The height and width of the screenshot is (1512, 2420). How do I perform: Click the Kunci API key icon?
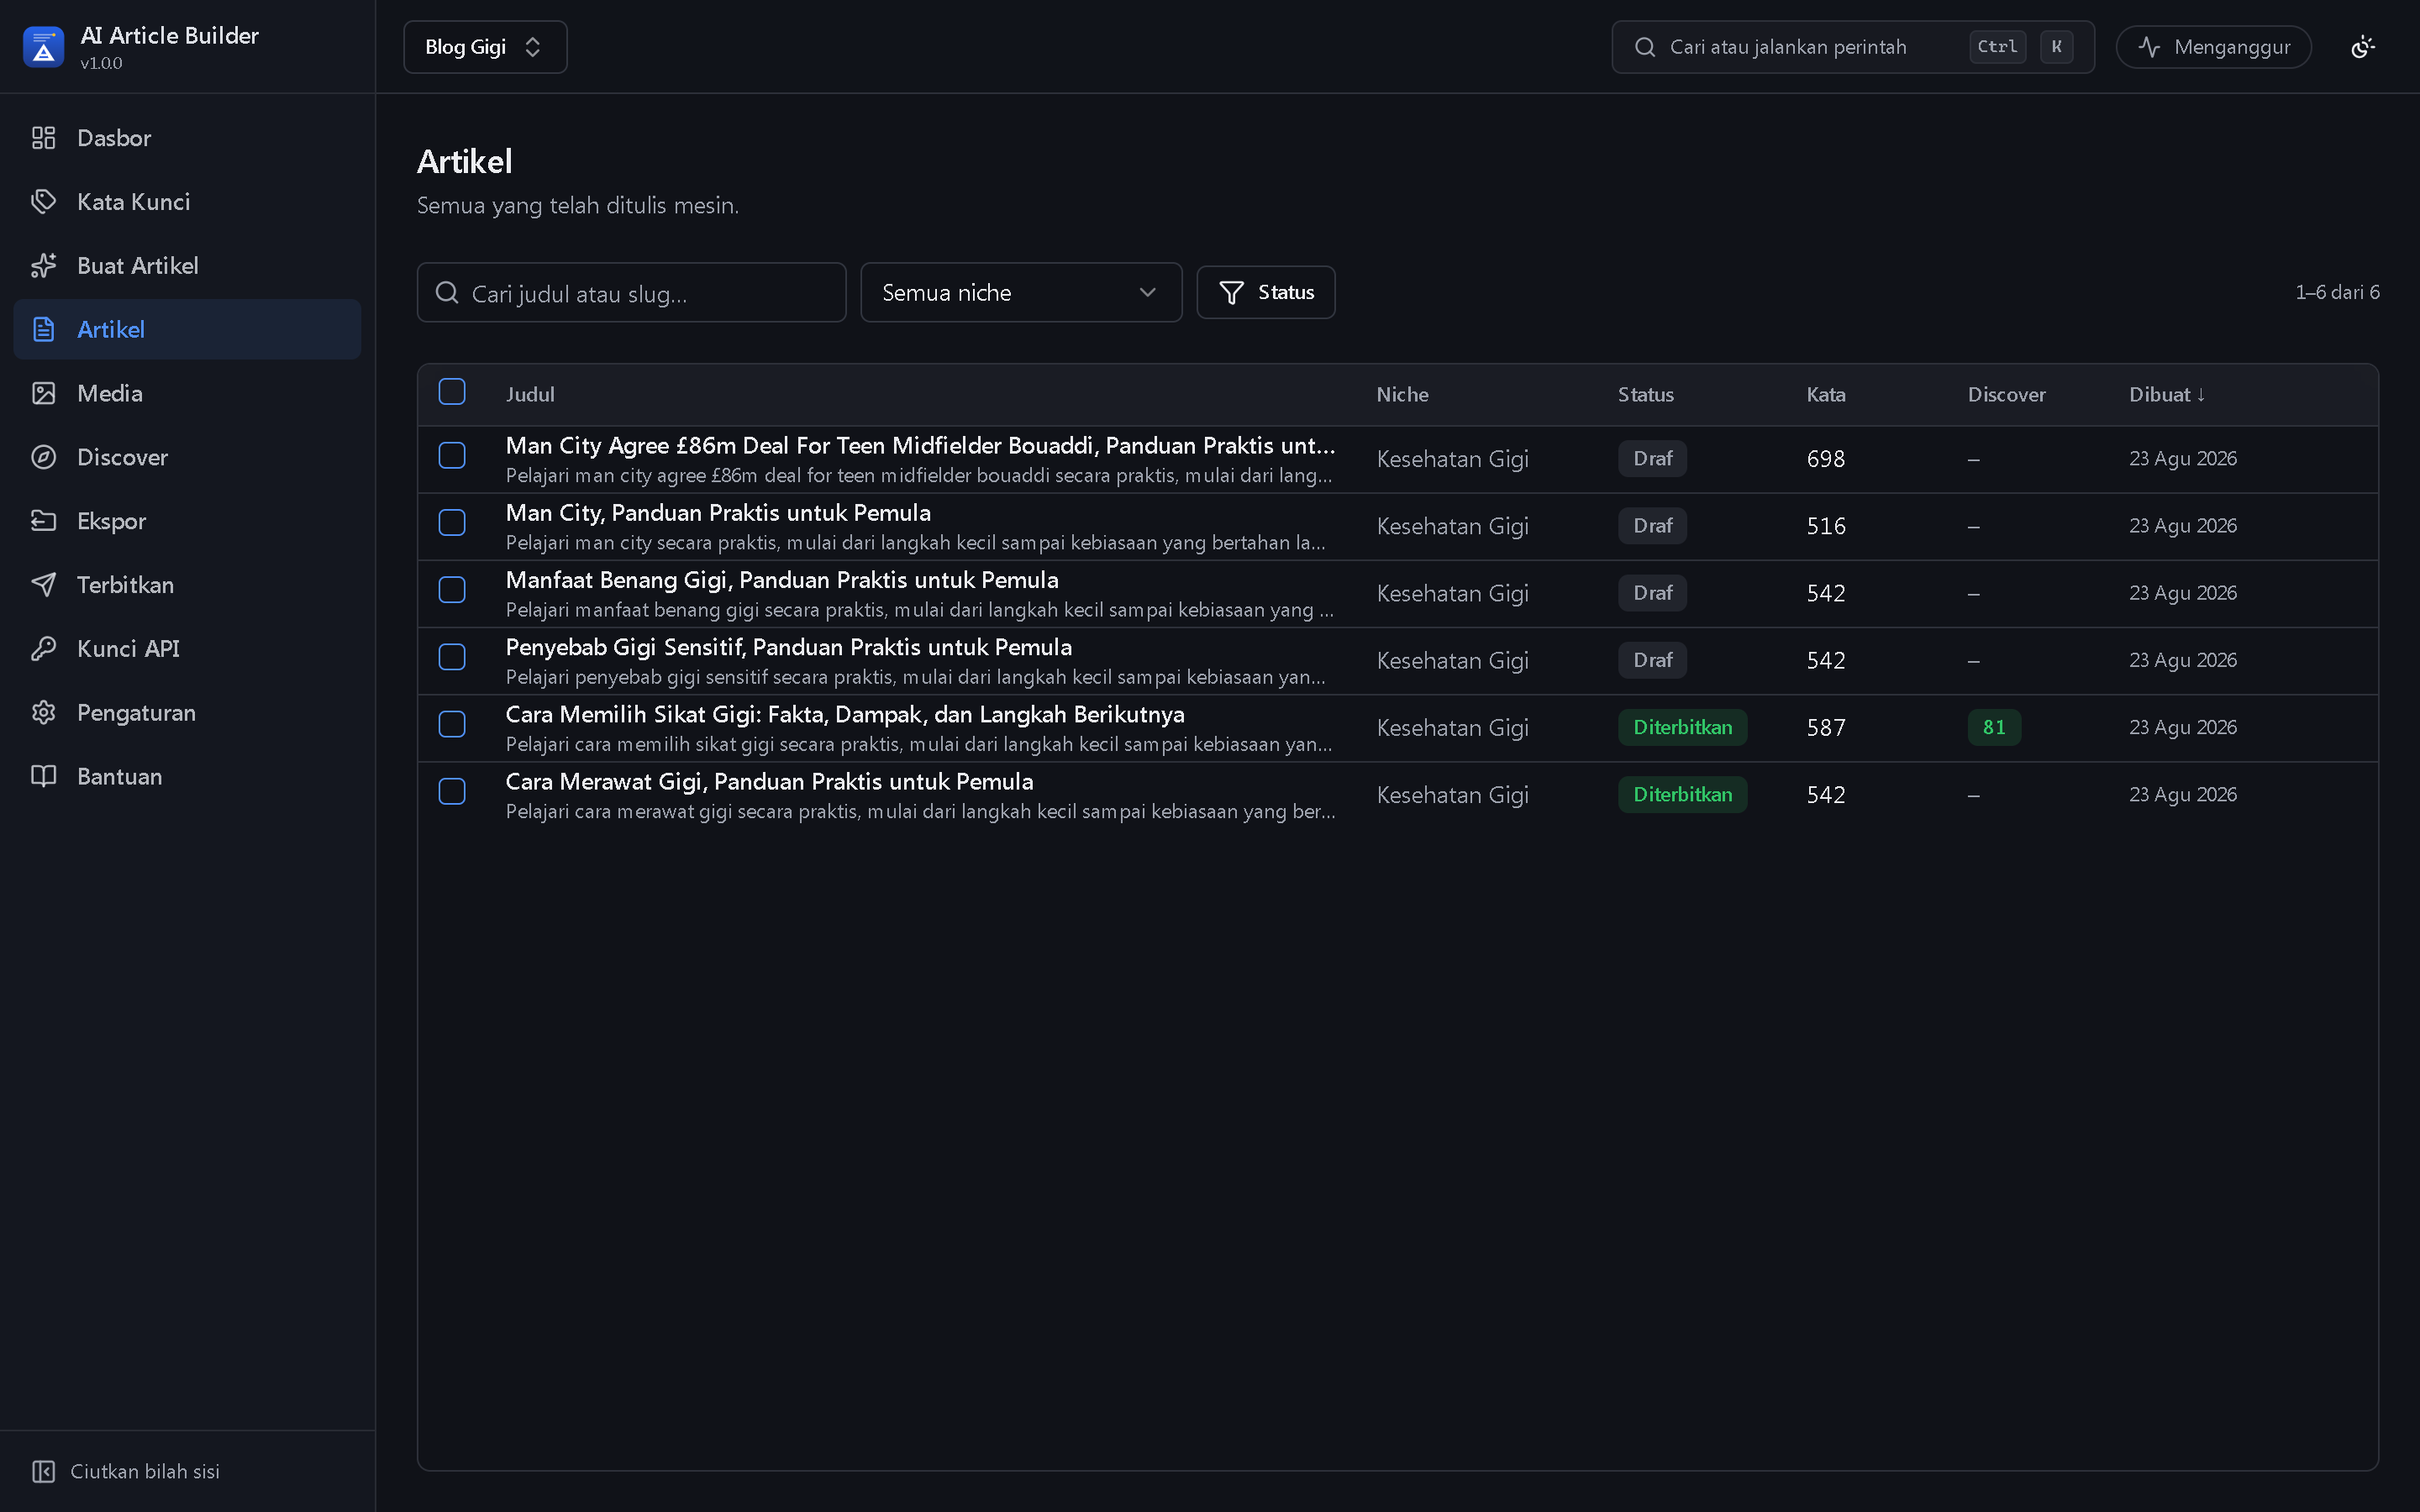tap(43, 649)
